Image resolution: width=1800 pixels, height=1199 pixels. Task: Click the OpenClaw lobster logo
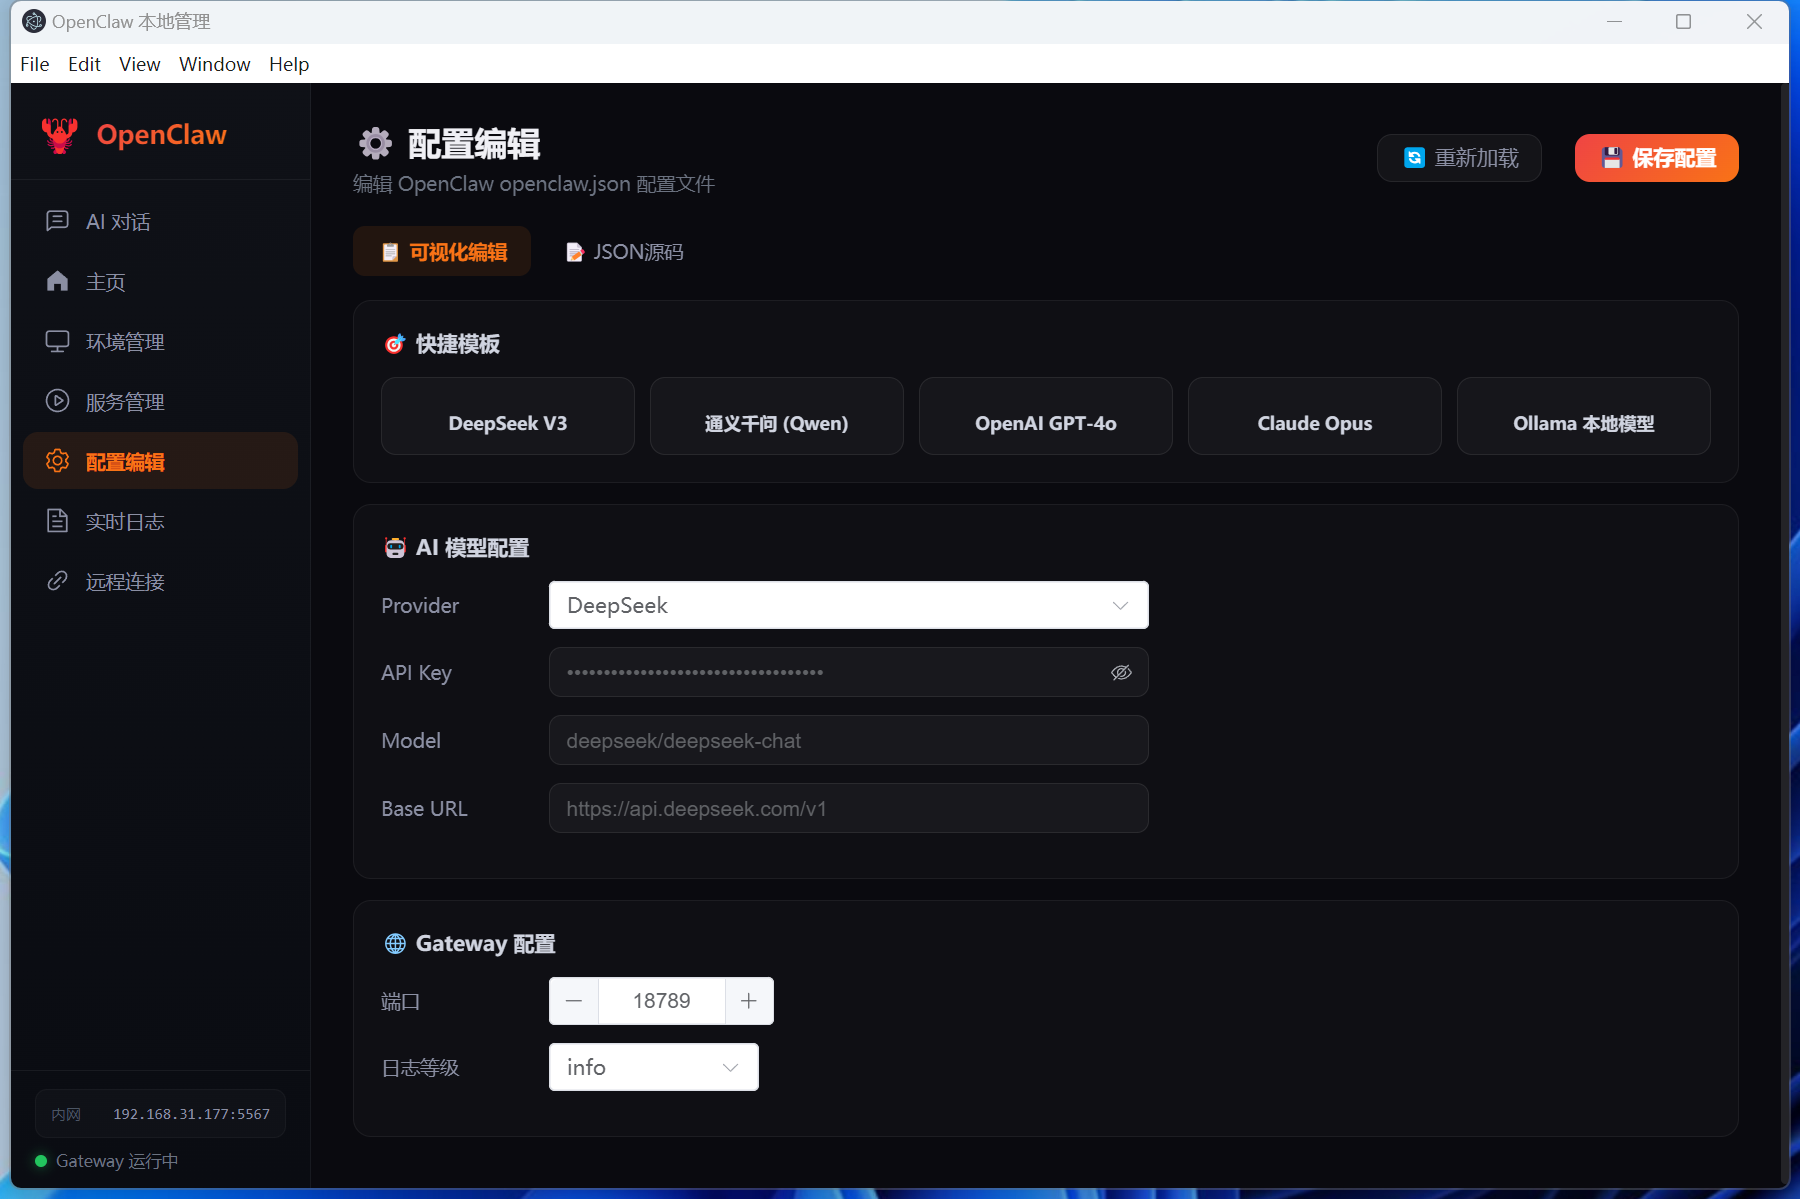click(x=60, y=135)
